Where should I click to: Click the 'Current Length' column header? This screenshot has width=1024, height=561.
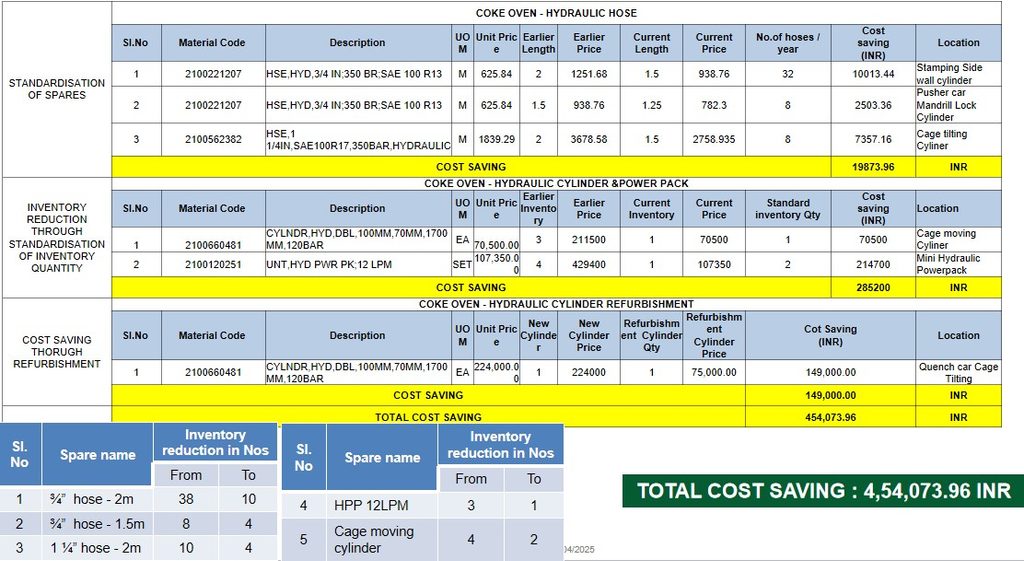pos(652,43)
